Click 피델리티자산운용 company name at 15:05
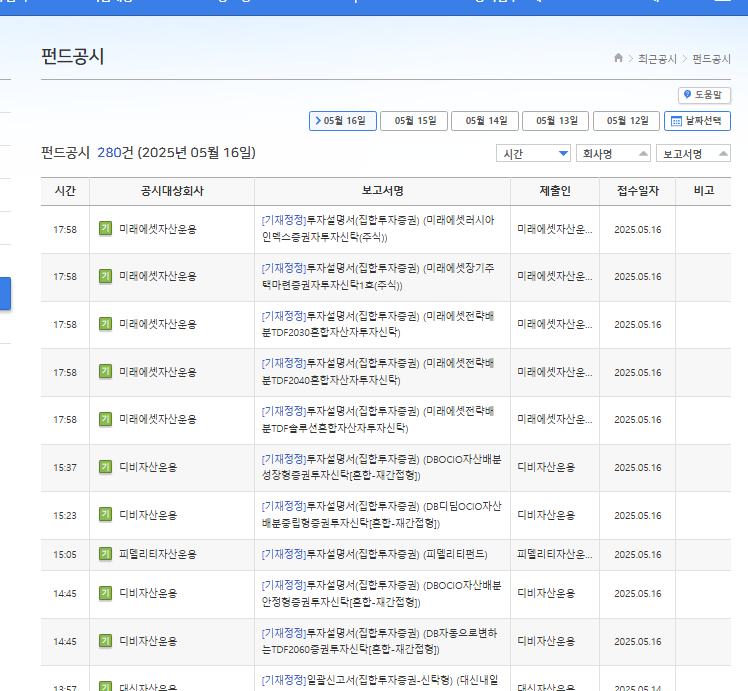The width and height of the screenshot is (748, 691). click(x=157, y=554)
